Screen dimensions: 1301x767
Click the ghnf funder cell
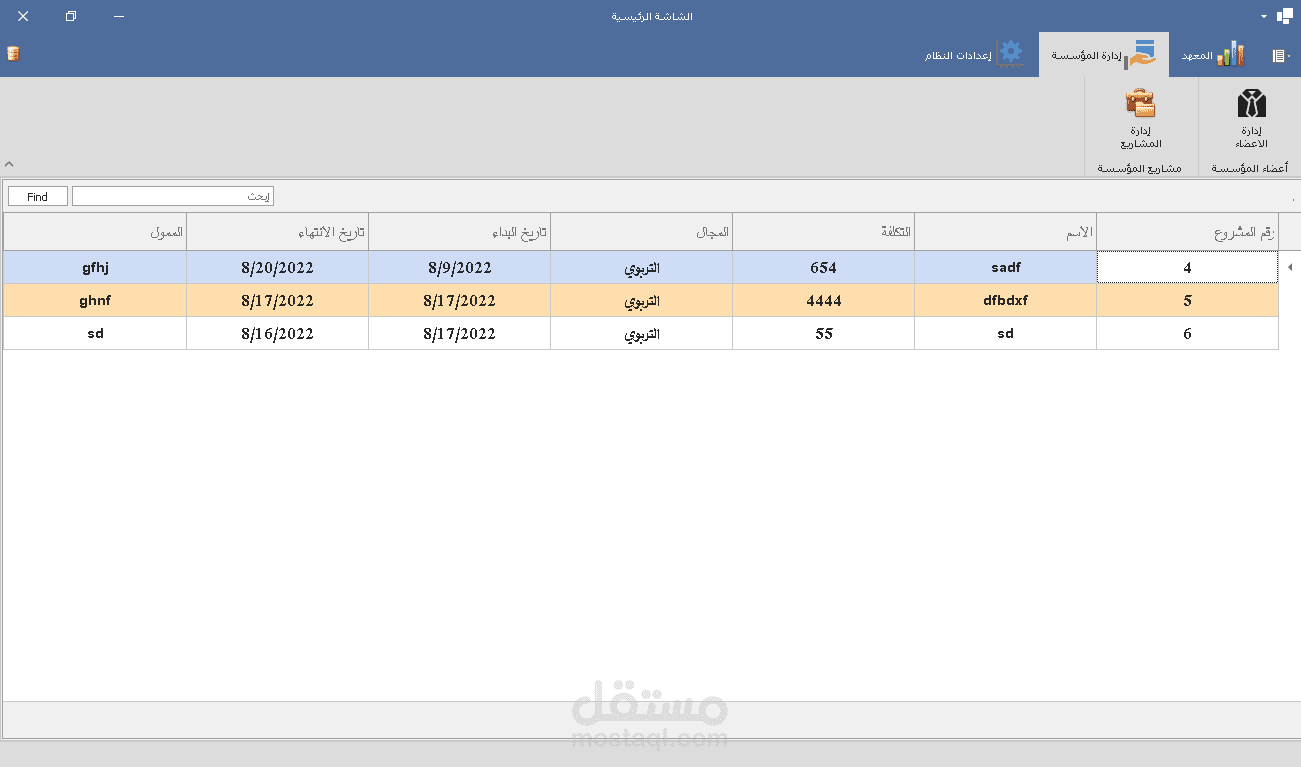[95, 301]
